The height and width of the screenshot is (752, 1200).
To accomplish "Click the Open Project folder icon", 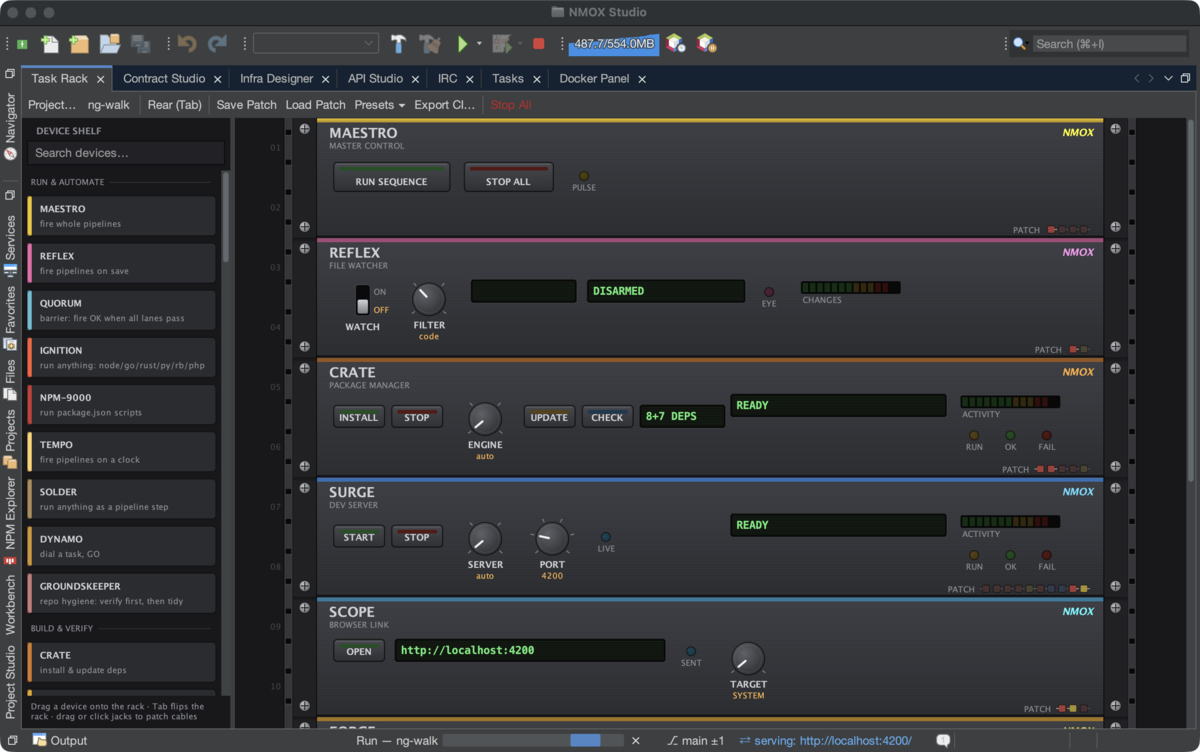I will pyautogui.click(x=110, y=44).
